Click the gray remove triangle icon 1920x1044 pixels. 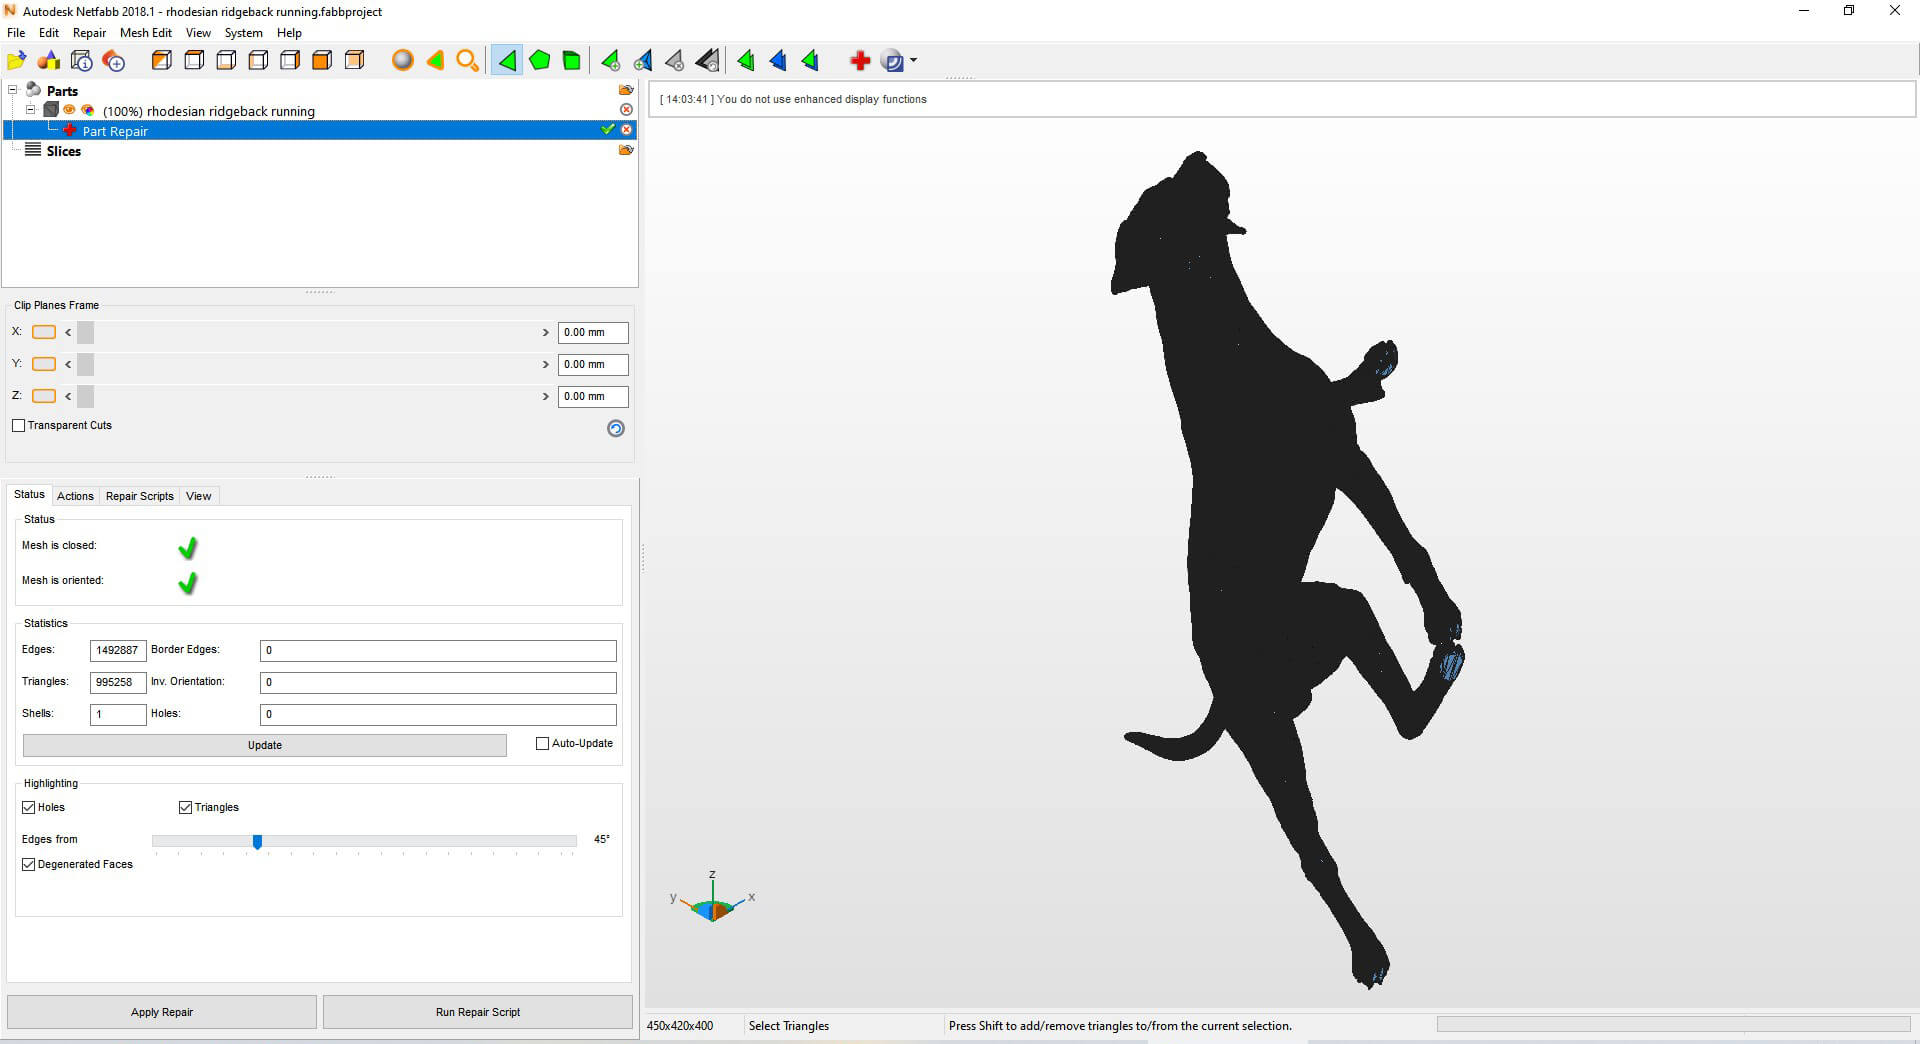[675, 61]
